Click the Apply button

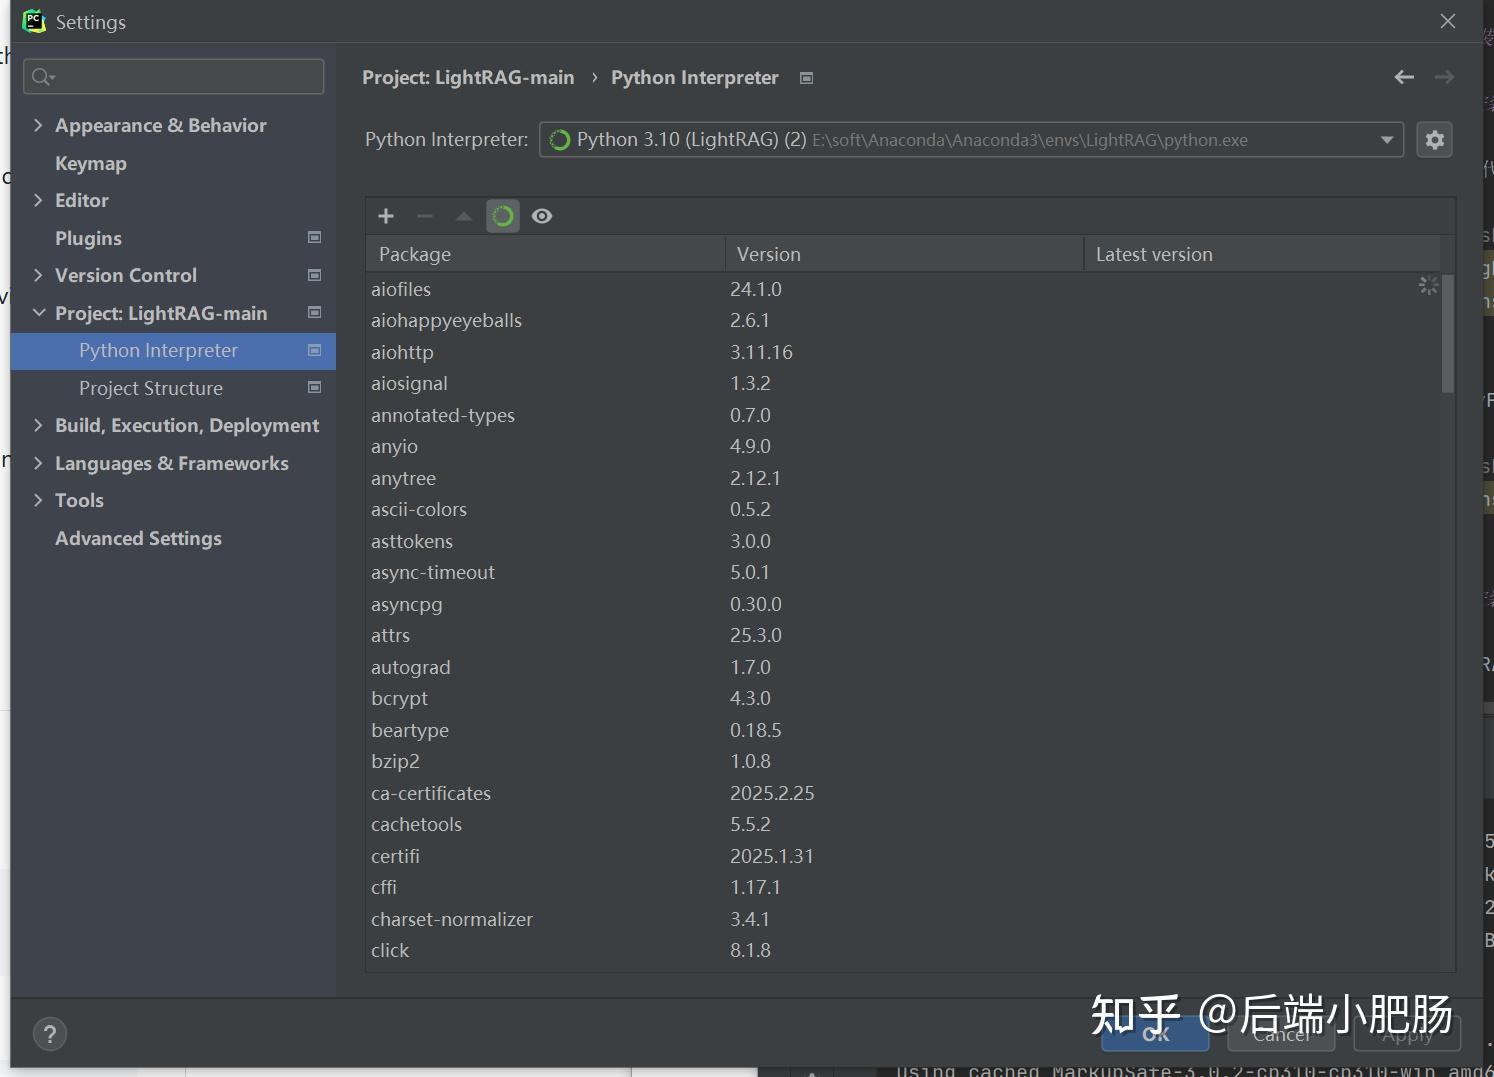1407,1034
